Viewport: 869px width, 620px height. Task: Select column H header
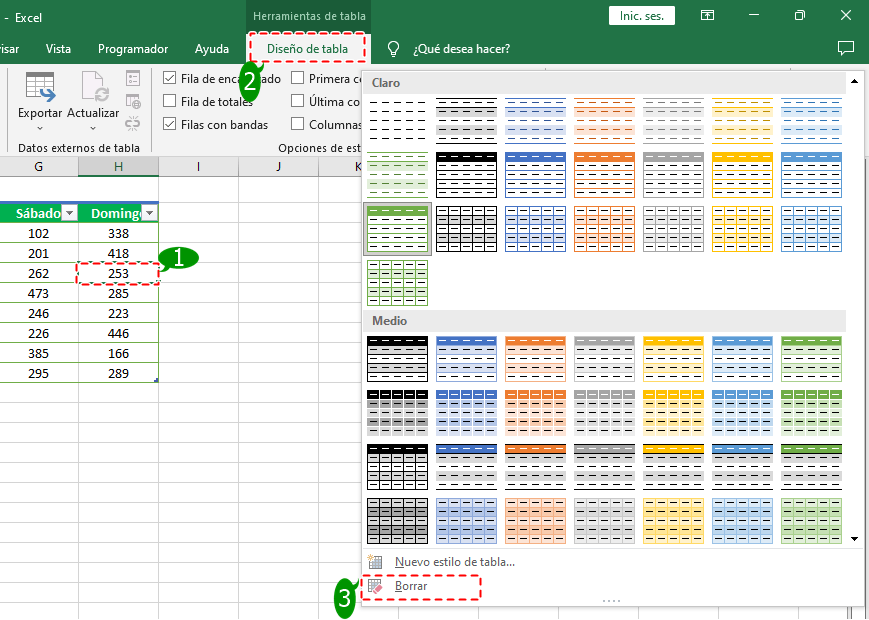[119, 166]
